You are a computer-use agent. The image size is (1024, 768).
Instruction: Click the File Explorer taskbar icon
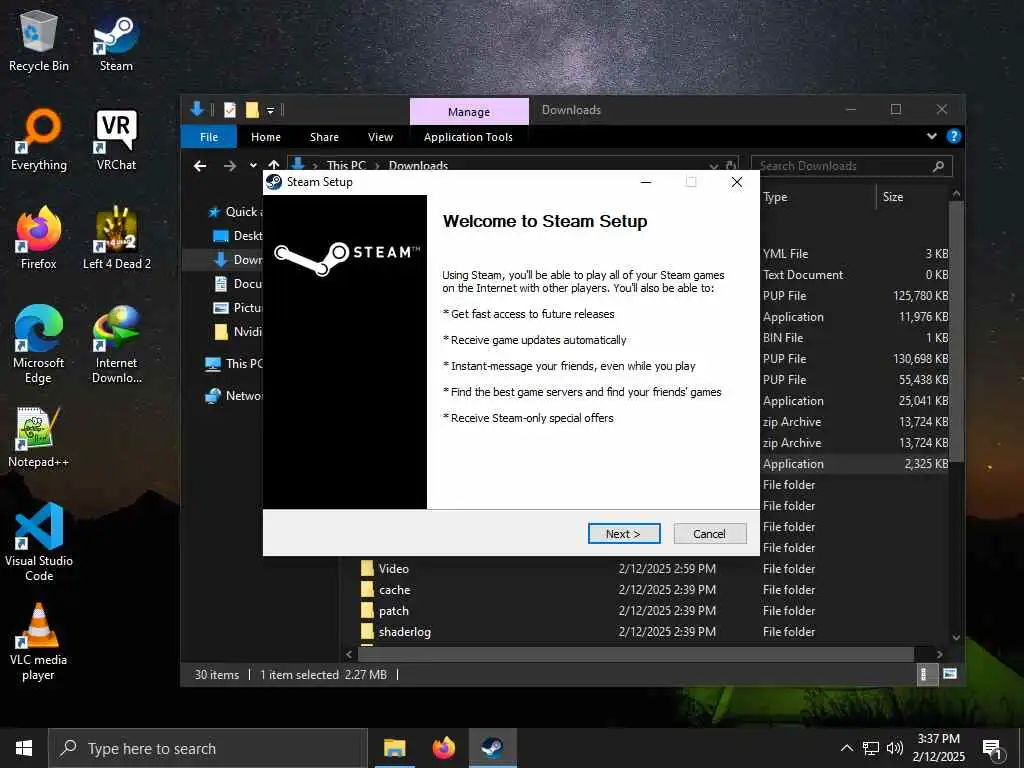394,748
